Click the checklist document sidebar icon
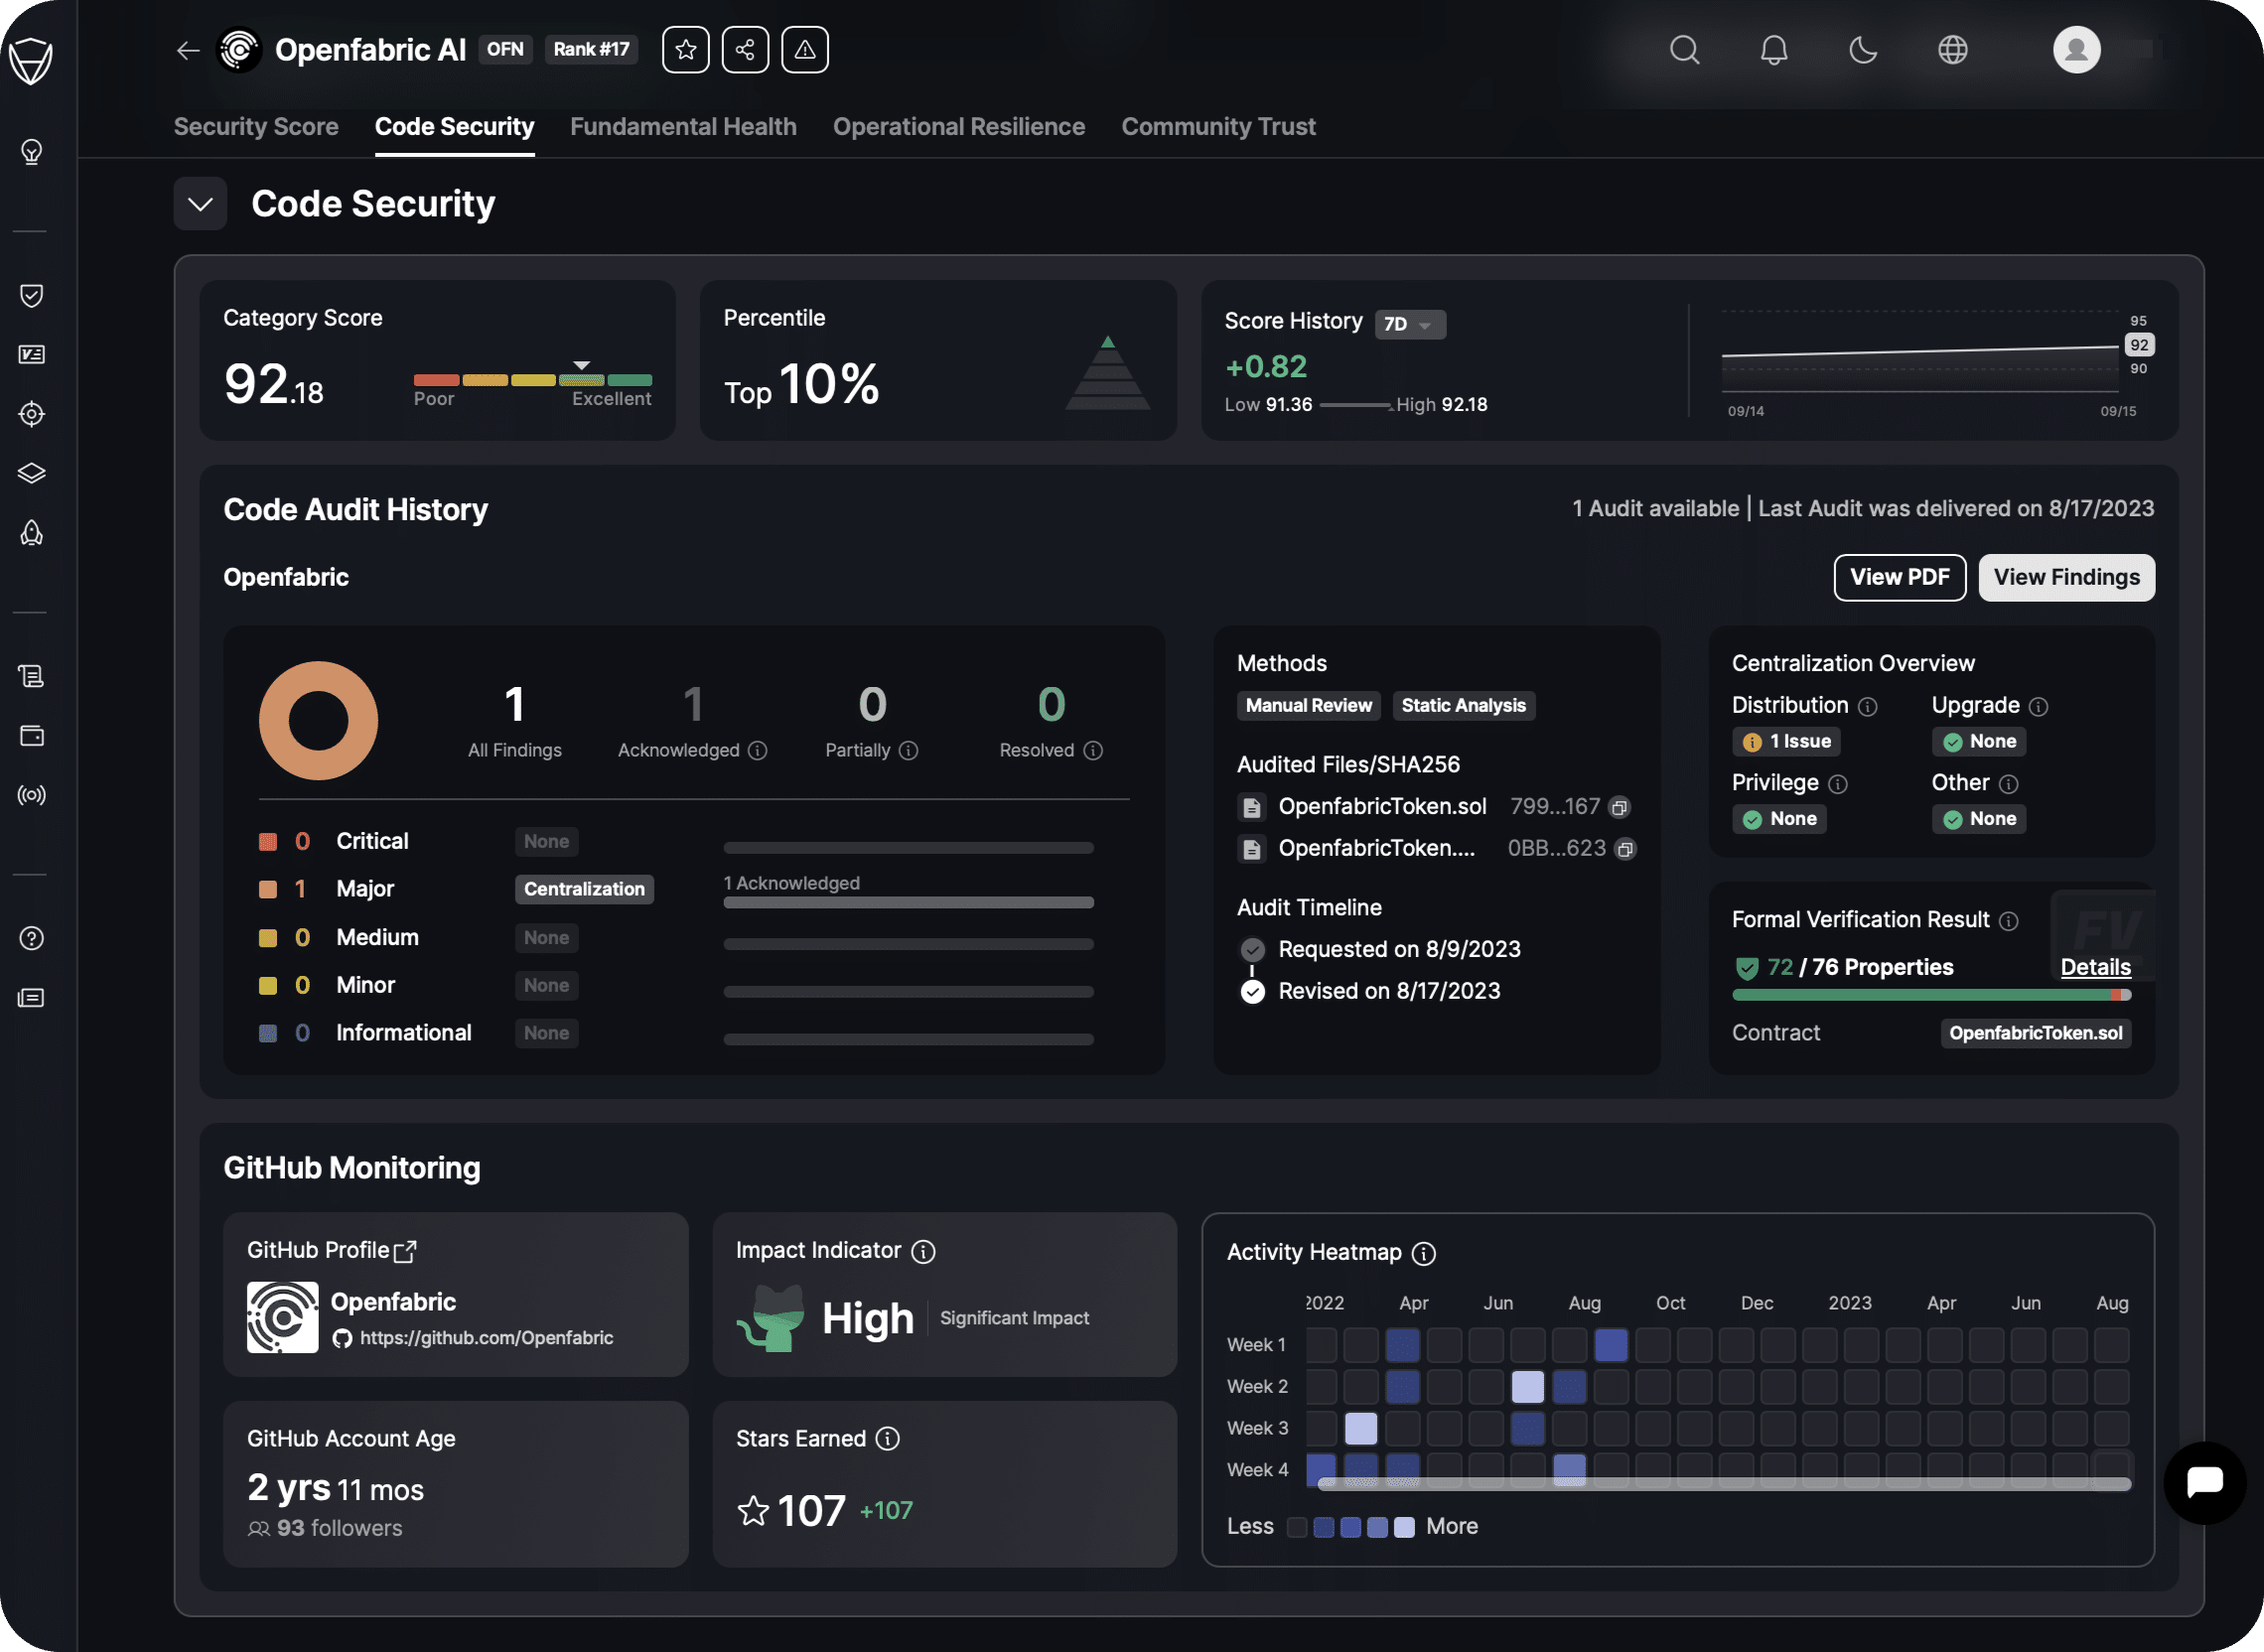 pos(32,354)
